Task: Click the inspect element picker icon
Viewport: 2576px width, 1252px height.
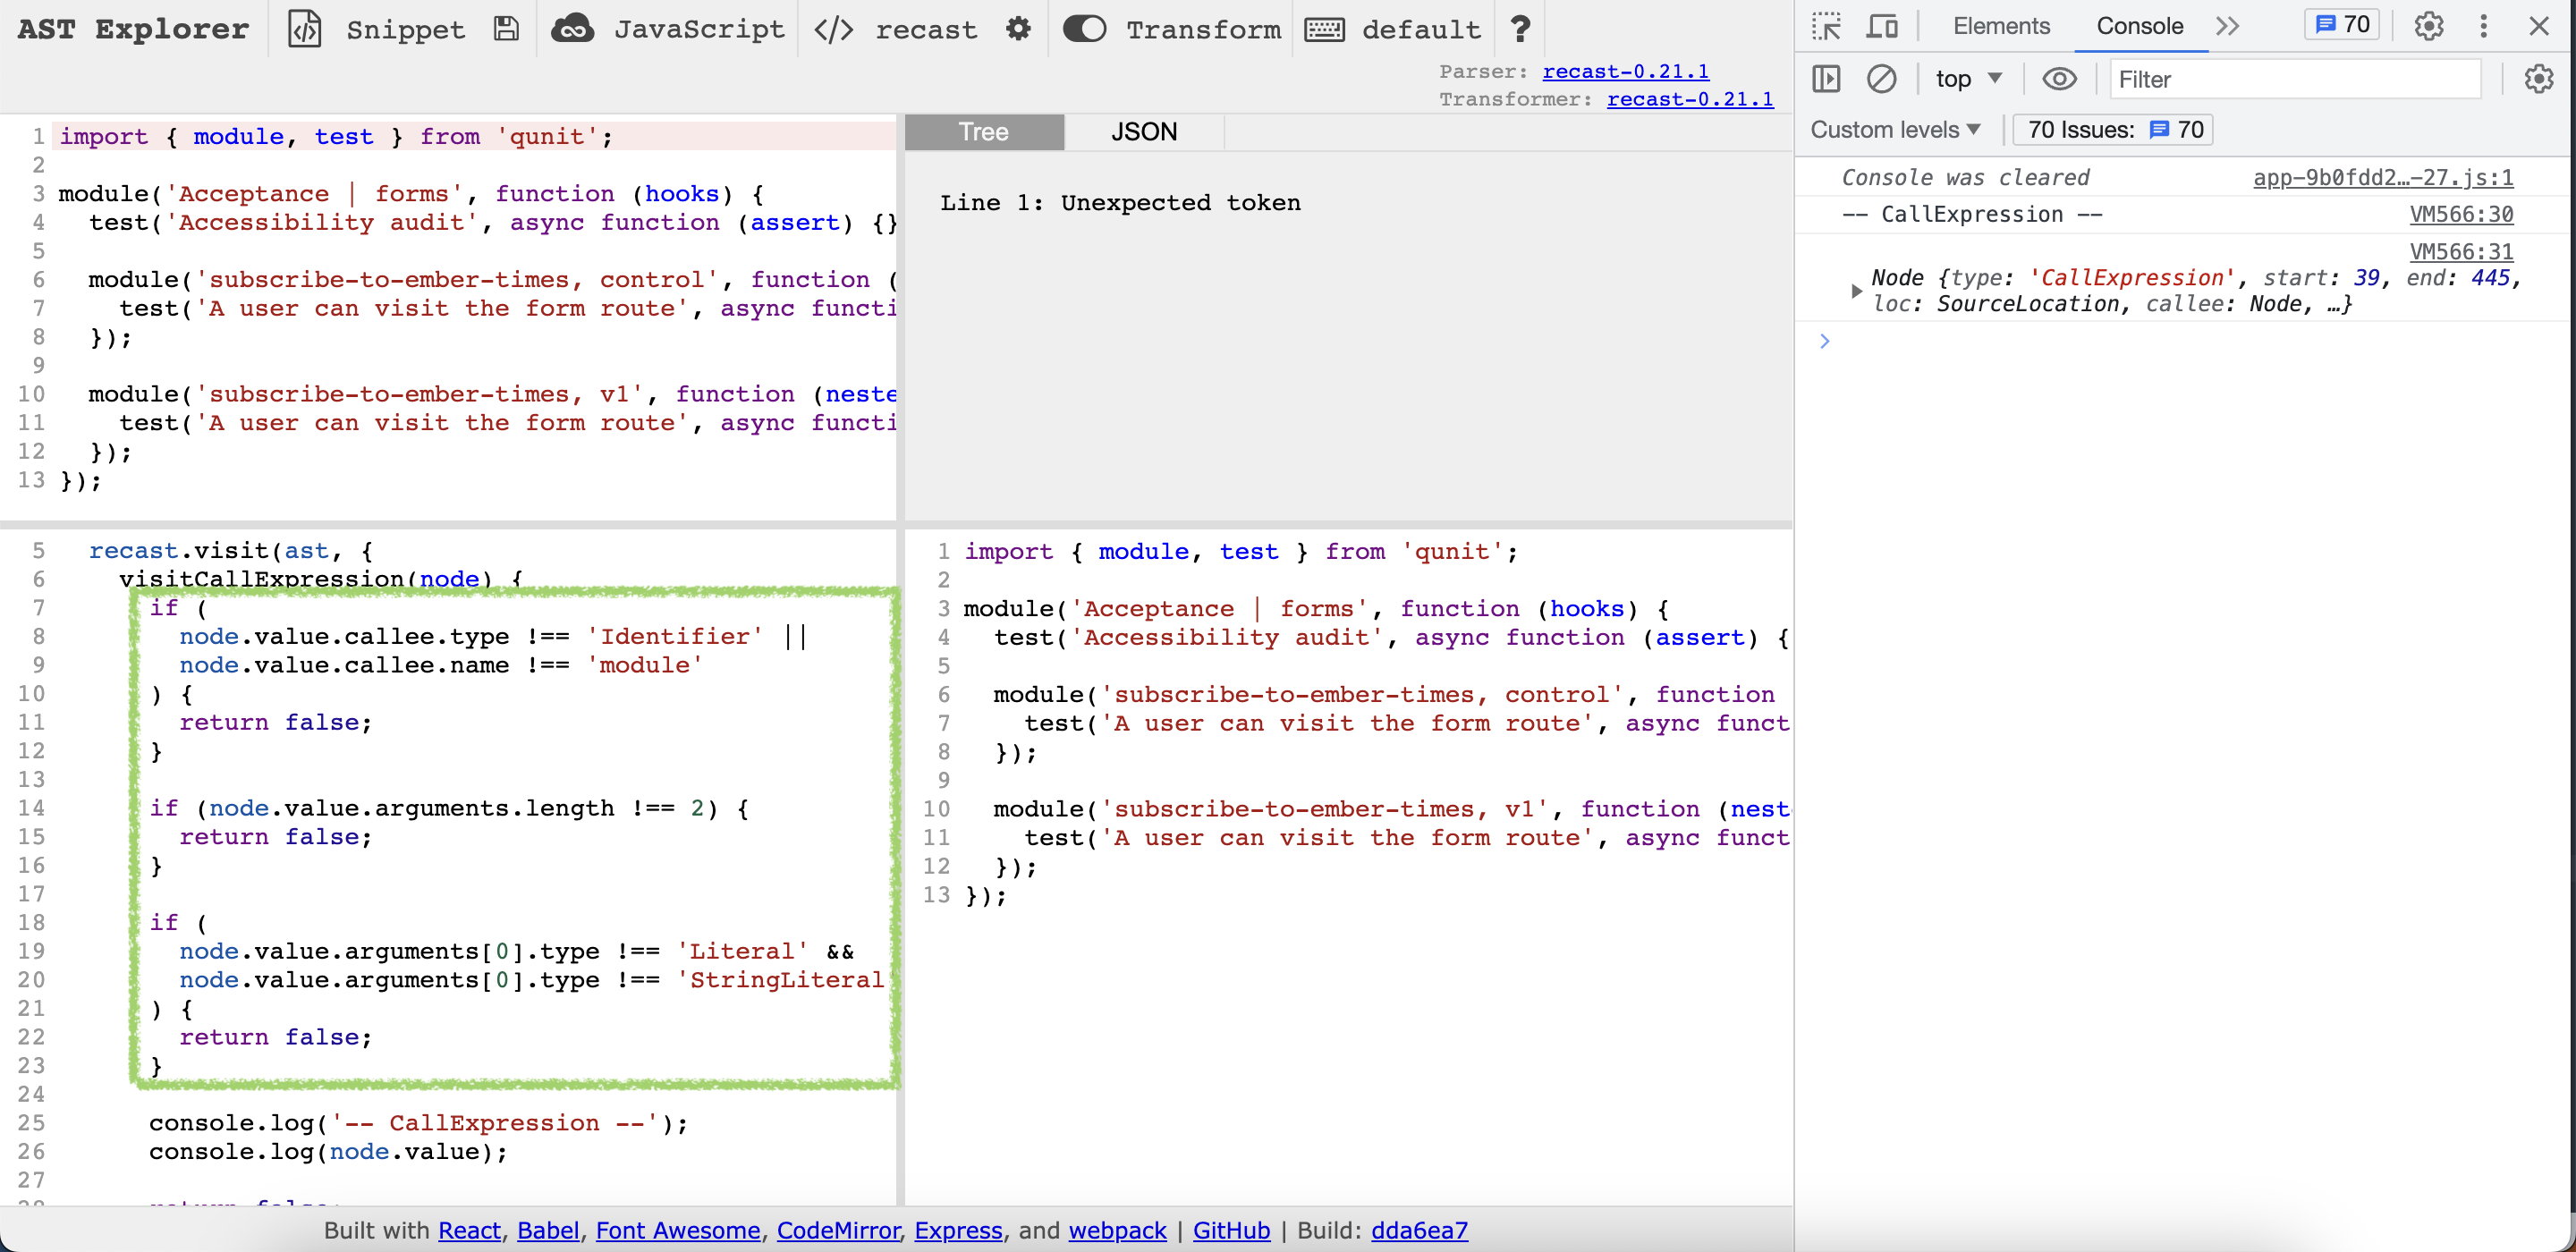Action: tap(1826, 26)
